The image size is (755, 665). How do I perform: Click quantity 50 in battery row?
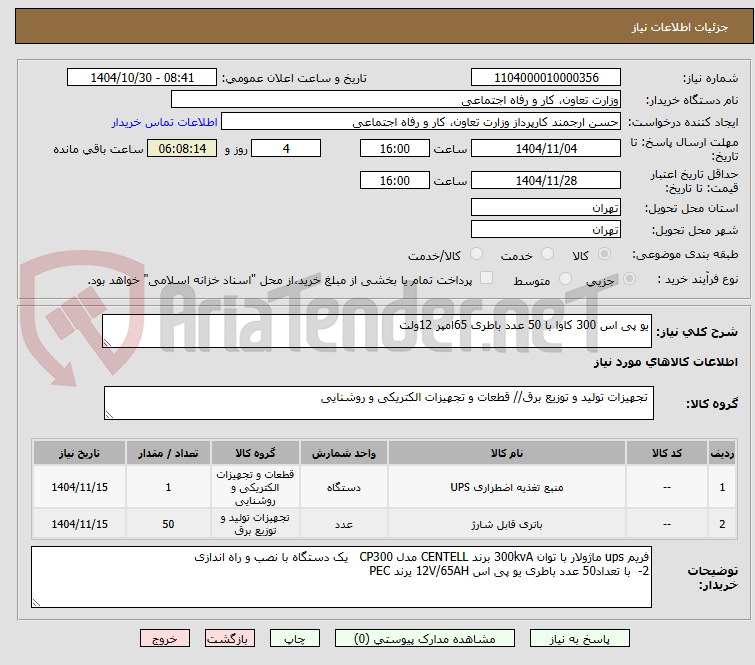pyautogui.click(x=168, y=524)
